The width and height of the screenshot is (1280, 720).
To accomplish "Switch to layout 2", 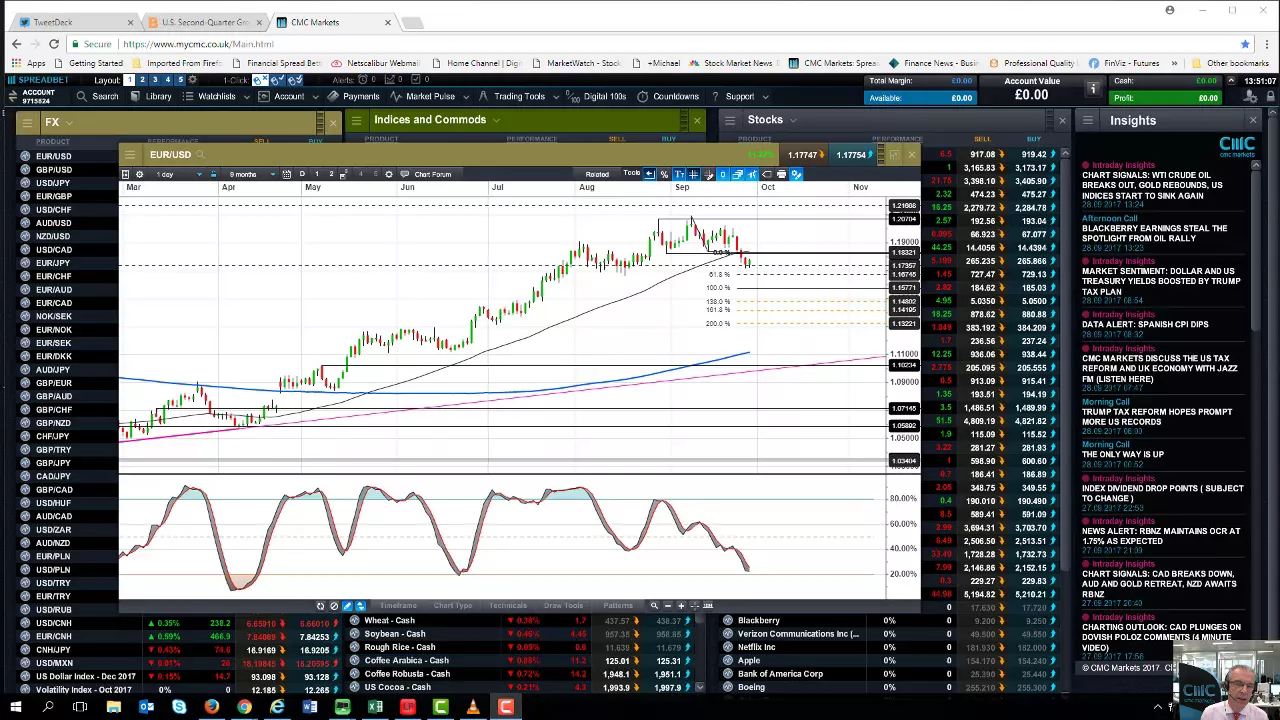I will tap(142, 80).
